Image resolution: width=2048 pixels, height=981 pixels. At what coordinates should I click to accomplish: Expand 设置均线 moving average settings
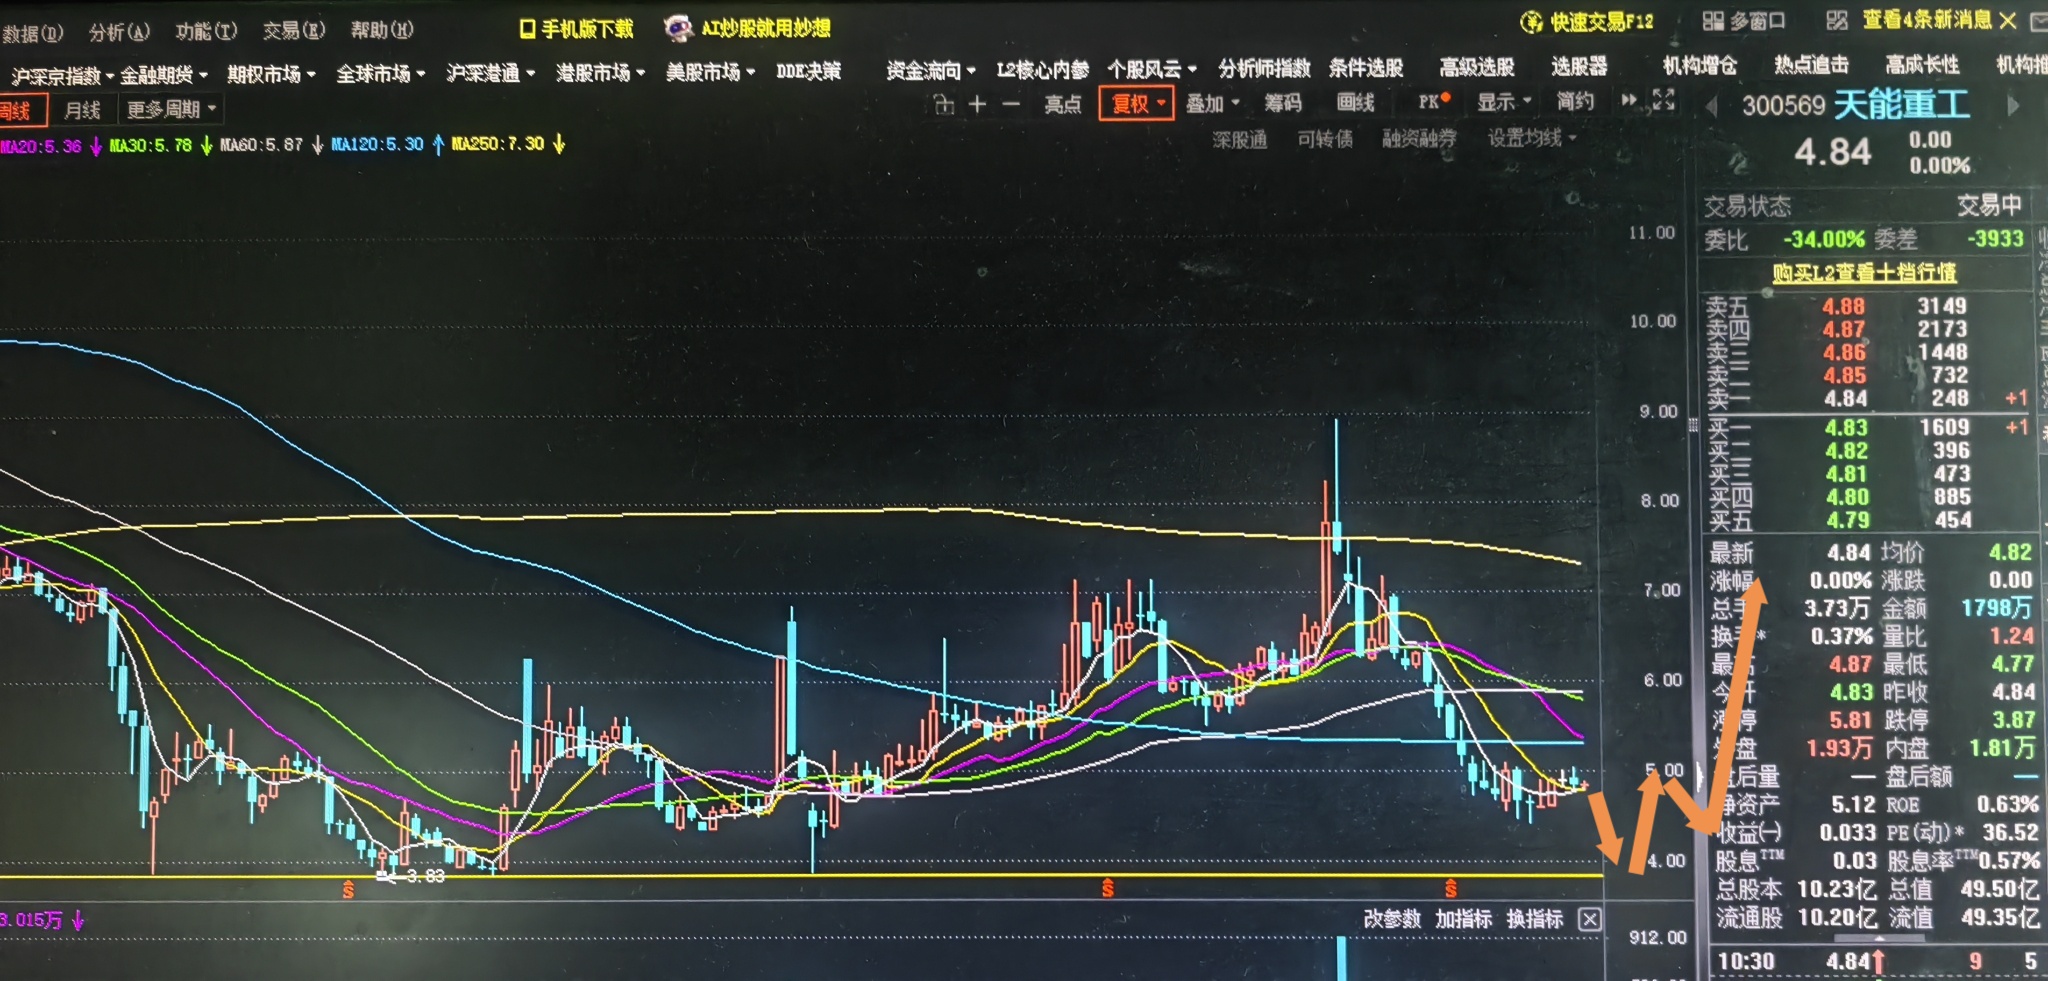(1531, 138)
